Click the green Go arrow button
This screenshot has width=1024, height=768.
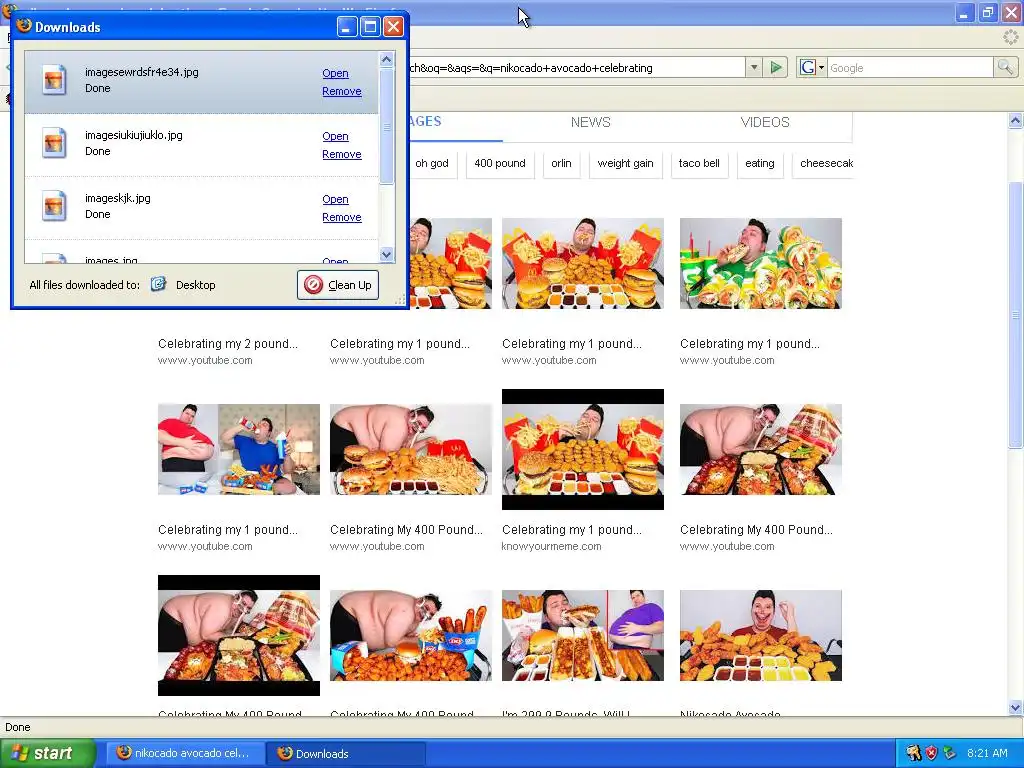click(776, 67)
